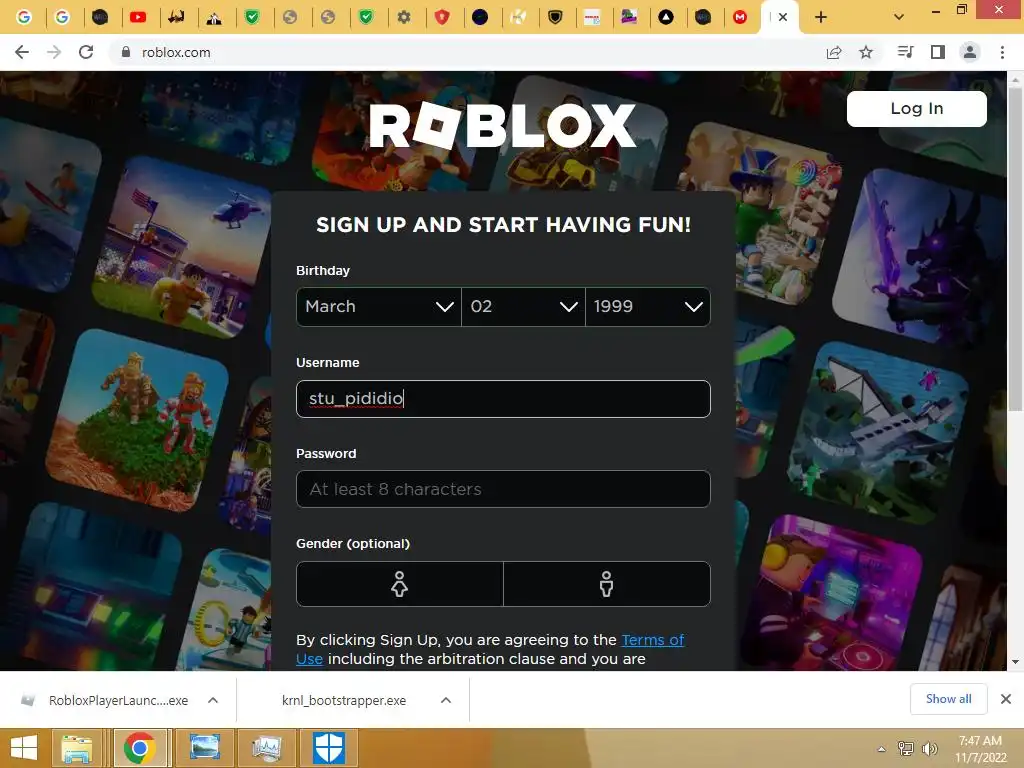This screenshot has width=1024, height=768.
Task: Open a new browser tab
Action: [821, 18]
